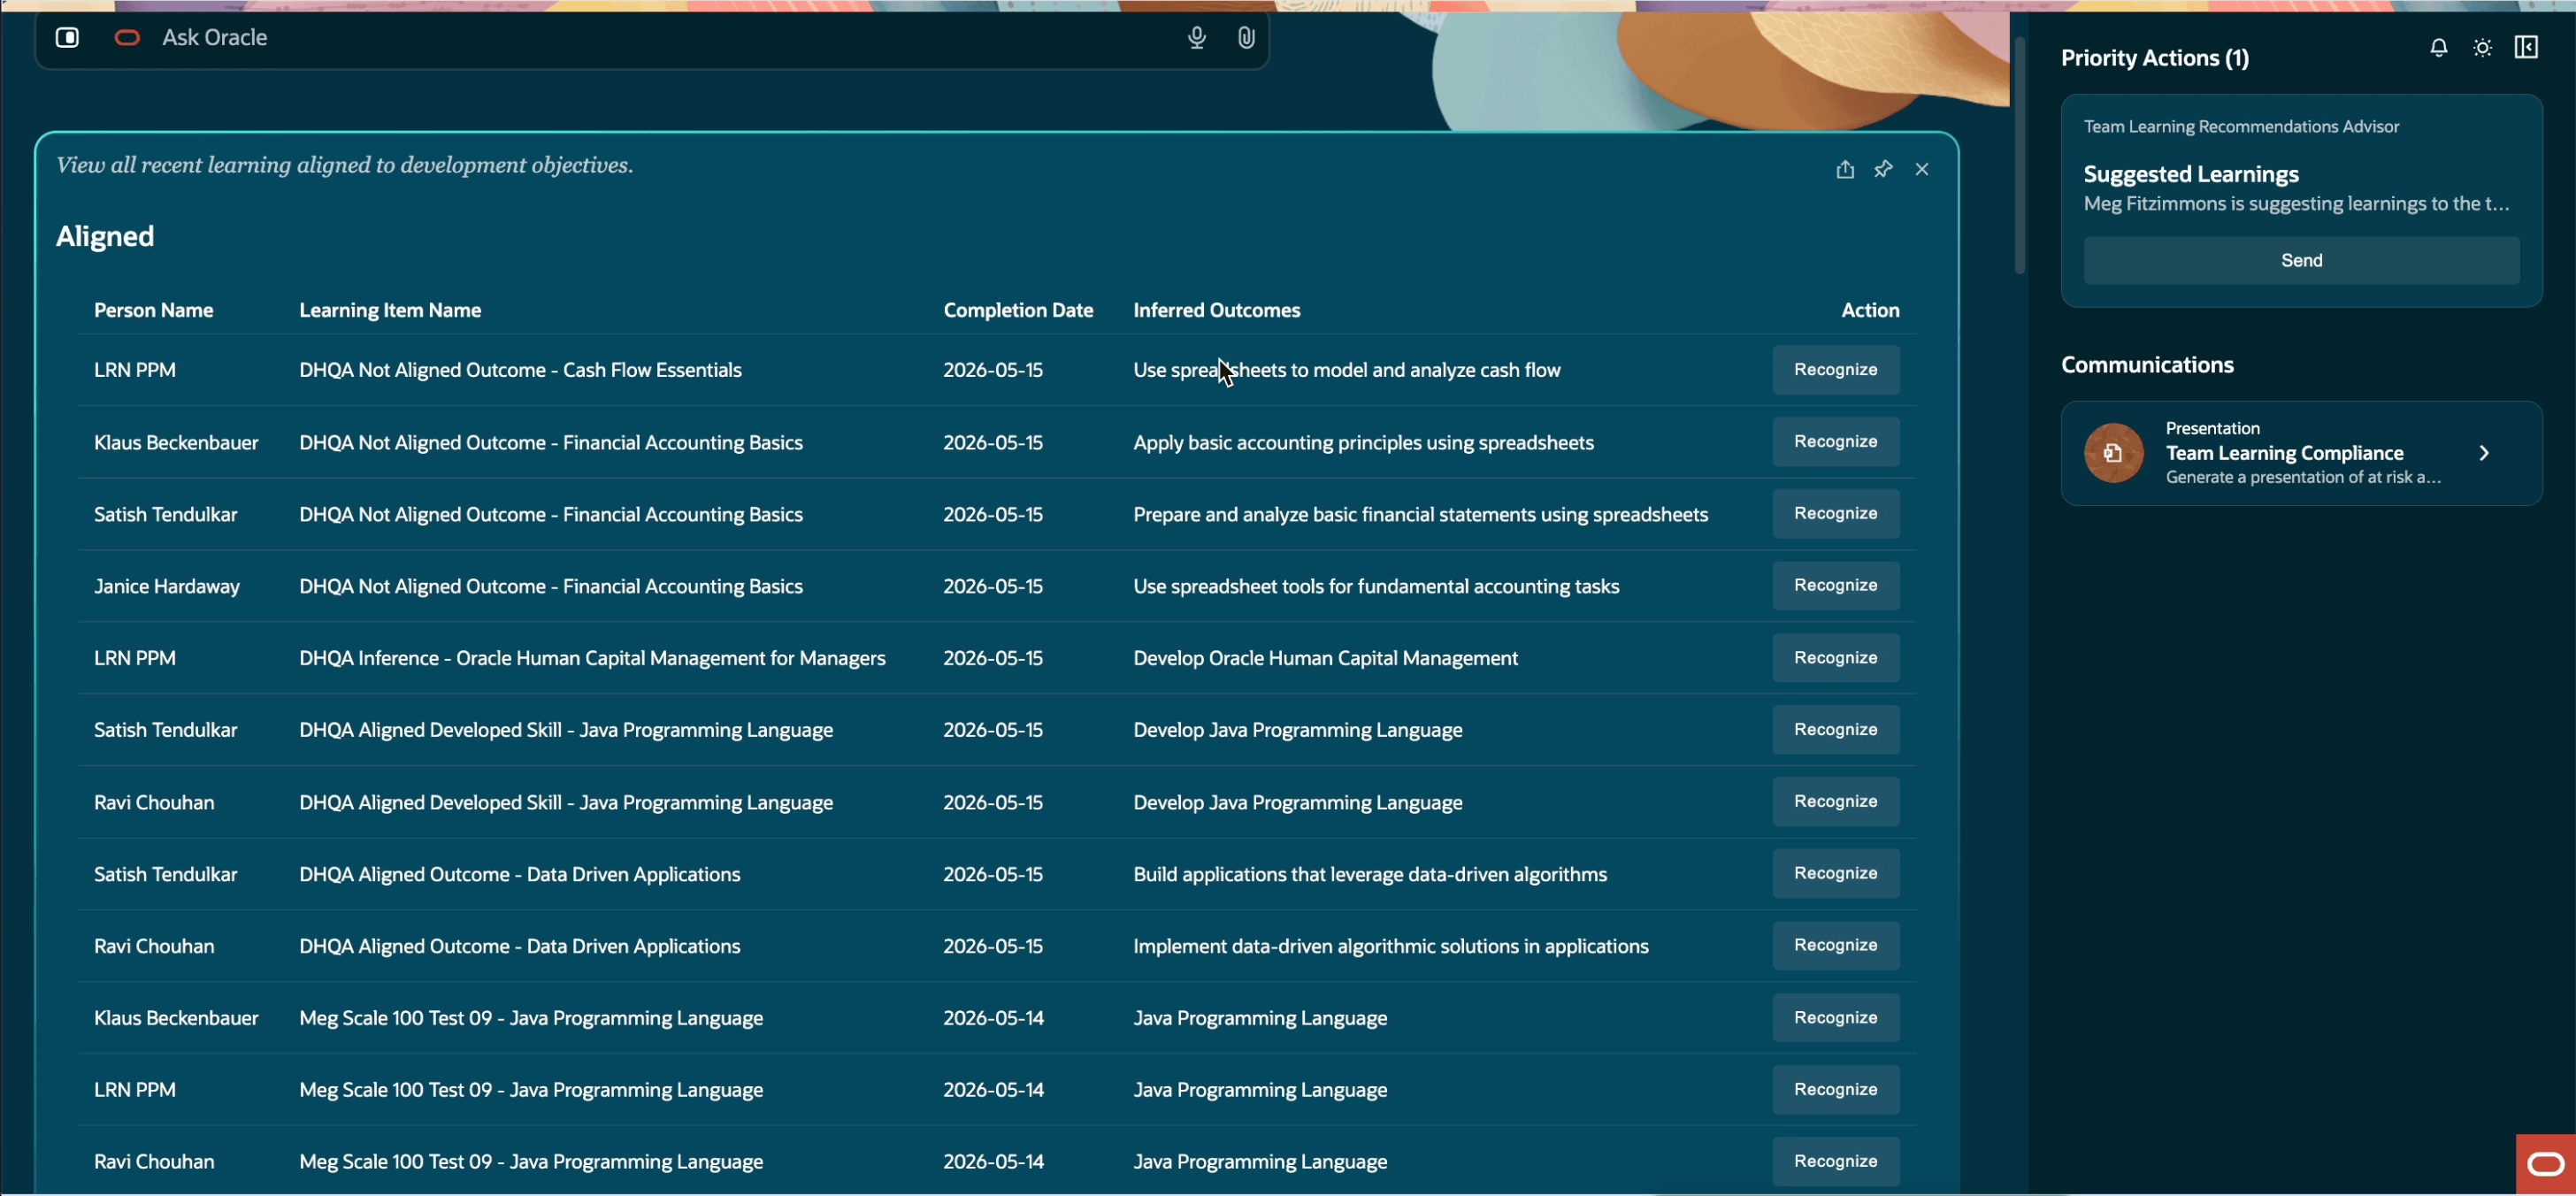Screen dimensions: 2576x1196
Task: Expand Team Learning Compliance with chevron
Action: [2484, 453]
